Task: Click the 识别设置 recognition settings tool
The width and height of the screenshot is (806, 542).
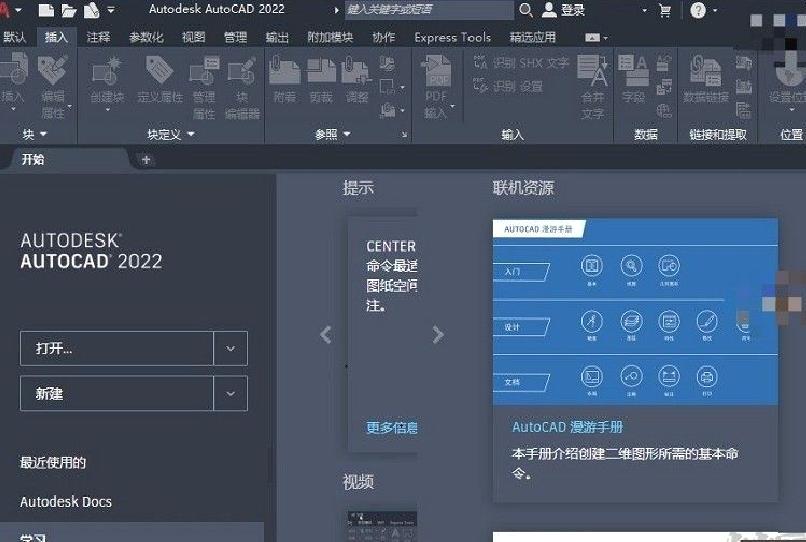Action: click(x=507, y=86)
